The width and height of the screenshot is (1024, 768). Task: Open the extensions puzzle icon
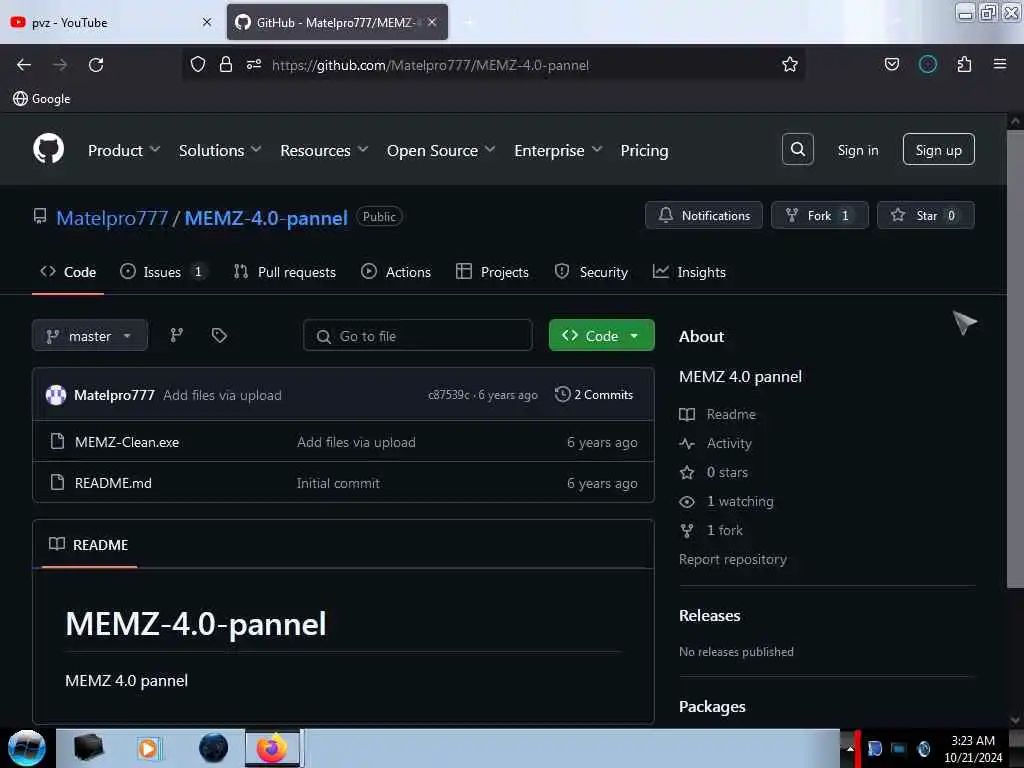tap(964, 64)
